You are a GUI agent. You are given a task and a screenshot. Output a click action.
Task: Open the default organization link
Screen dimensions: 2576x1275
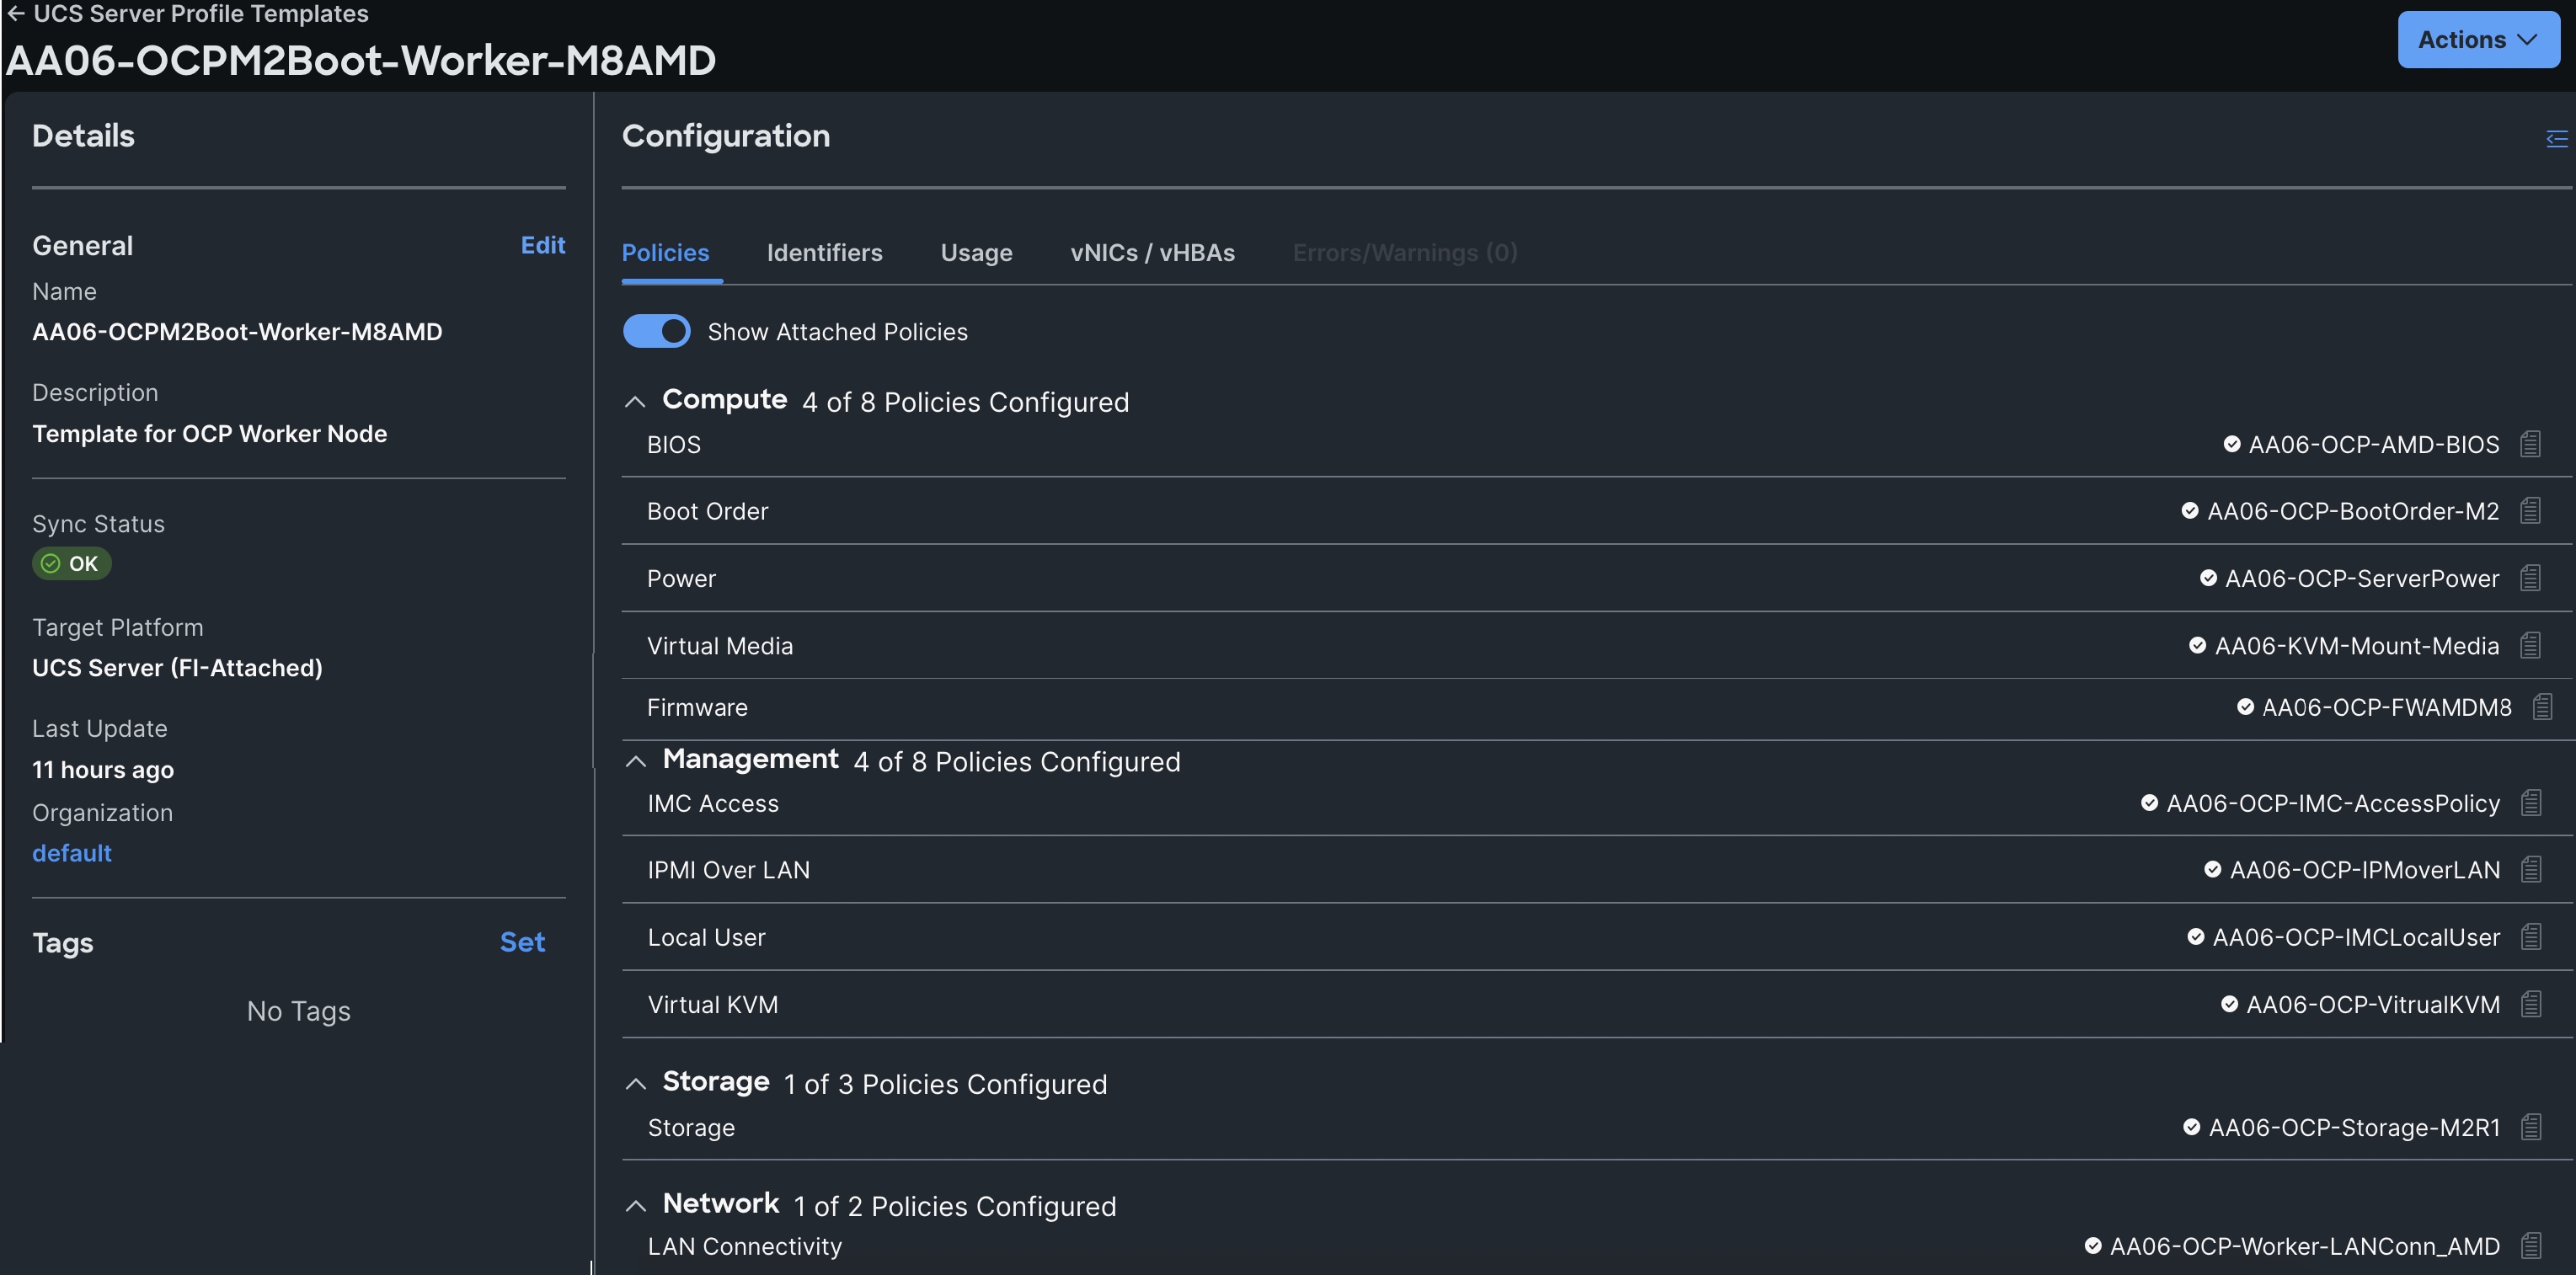72,853
